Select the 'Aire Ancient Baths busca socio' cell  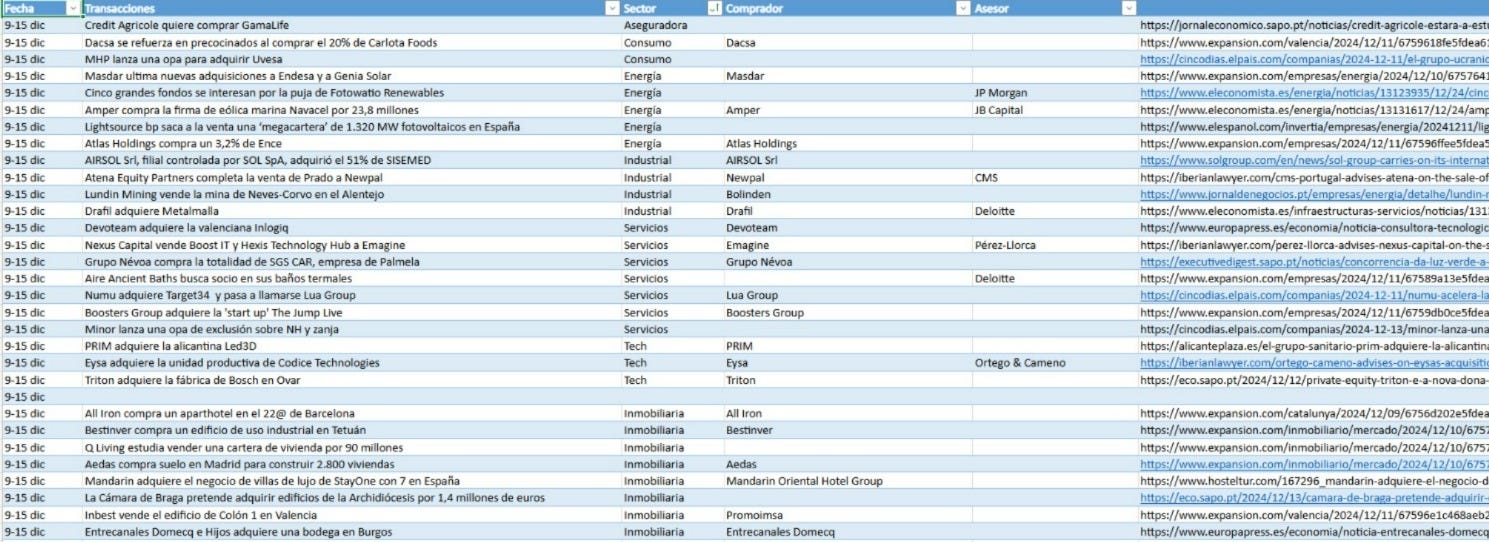click(351, 278)
